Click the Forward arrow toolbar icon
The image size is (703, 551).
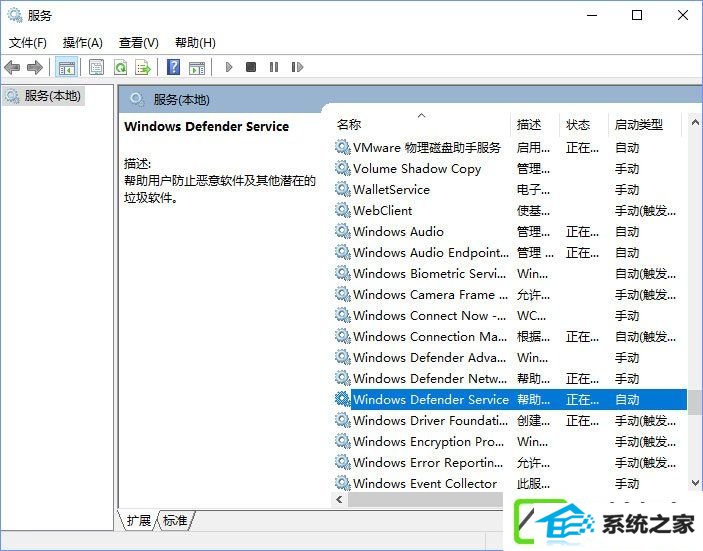click(35, 68)
